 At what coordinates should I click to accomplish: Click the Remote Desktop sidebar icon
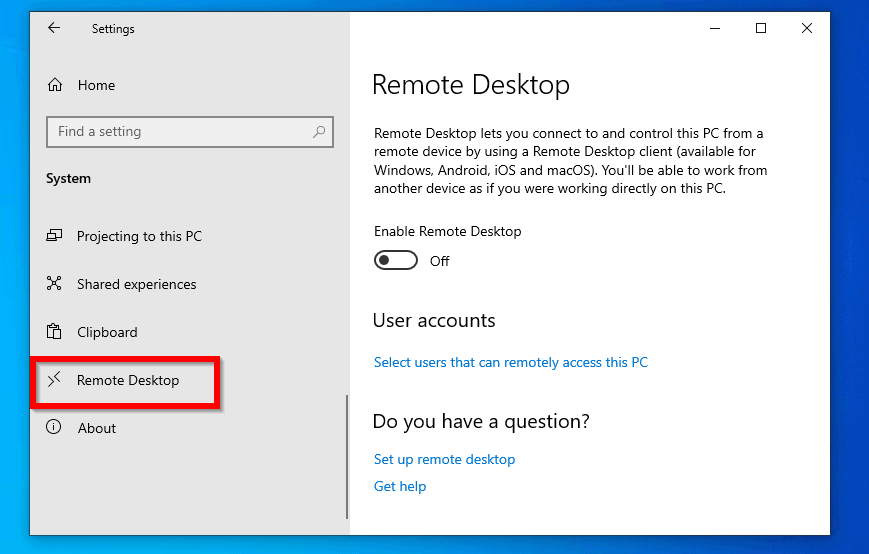[x=54, y=379]
